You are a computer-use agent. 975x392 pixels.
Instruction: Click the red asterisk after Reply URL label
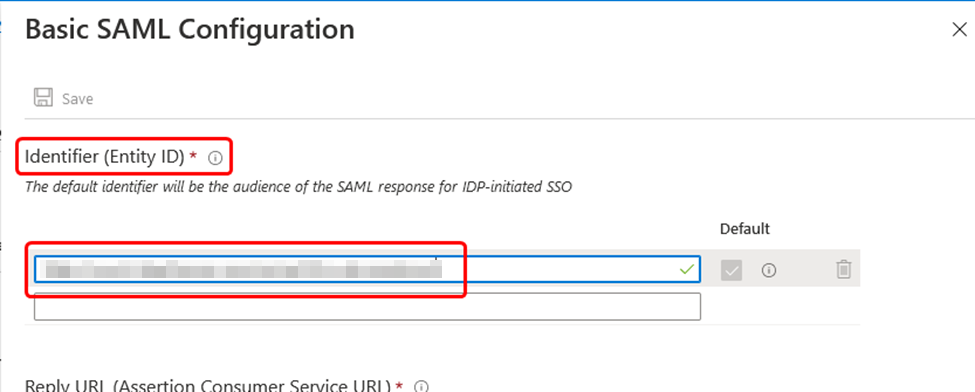point(399,385)
